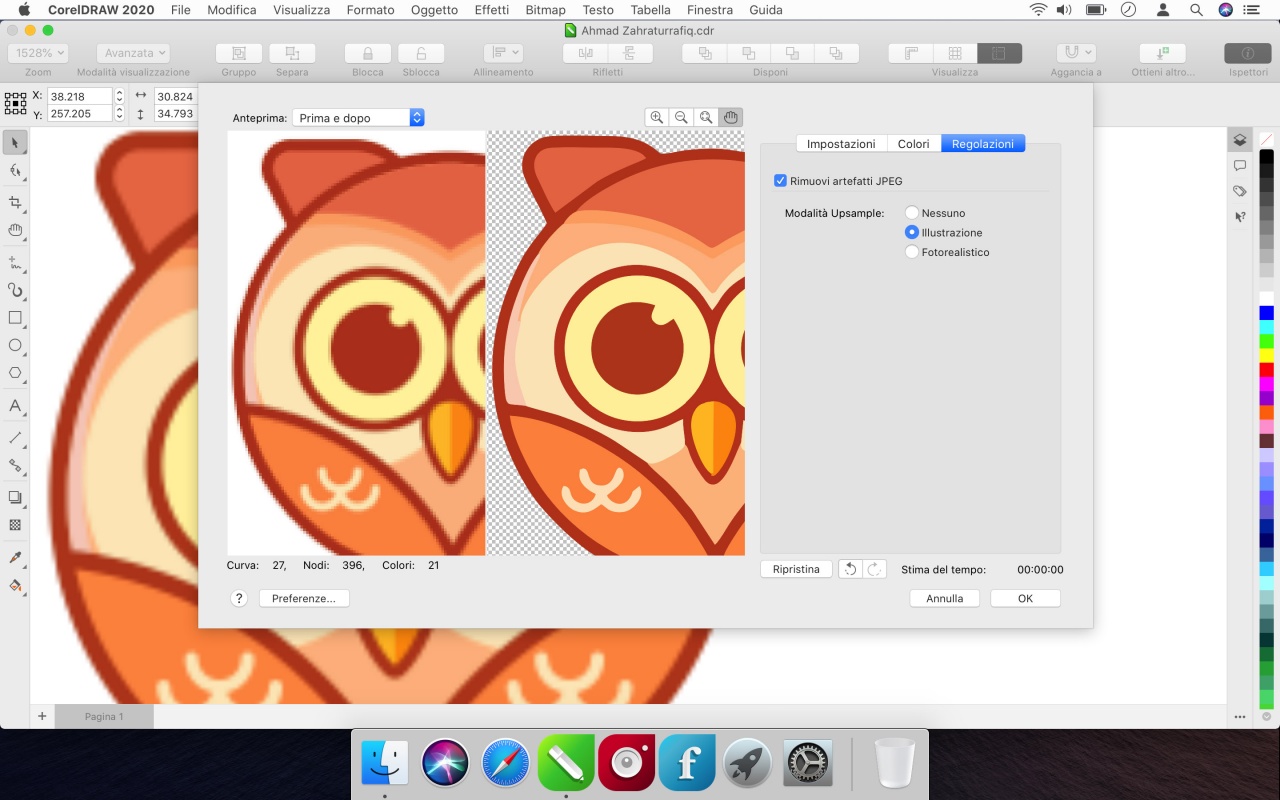
Task: Click the undo arrow beside Ripristina
Action: coord(850,569)
